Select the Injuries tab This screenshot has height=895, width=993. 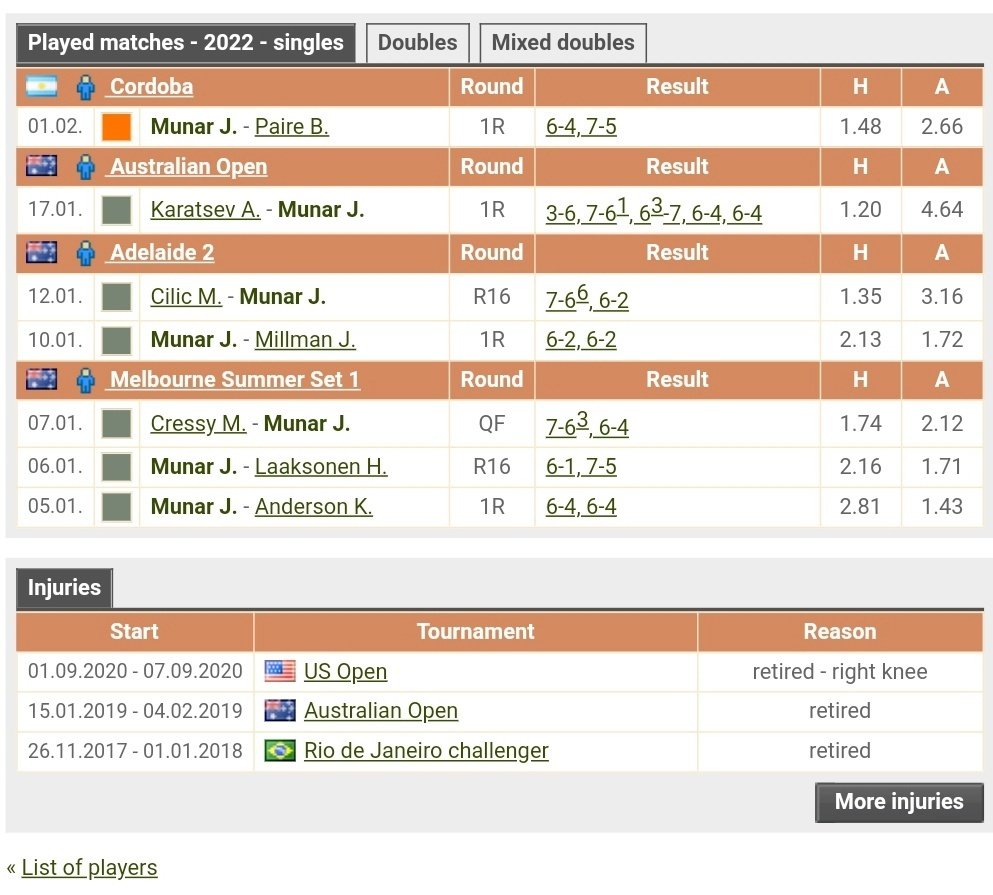click(64, 587)
